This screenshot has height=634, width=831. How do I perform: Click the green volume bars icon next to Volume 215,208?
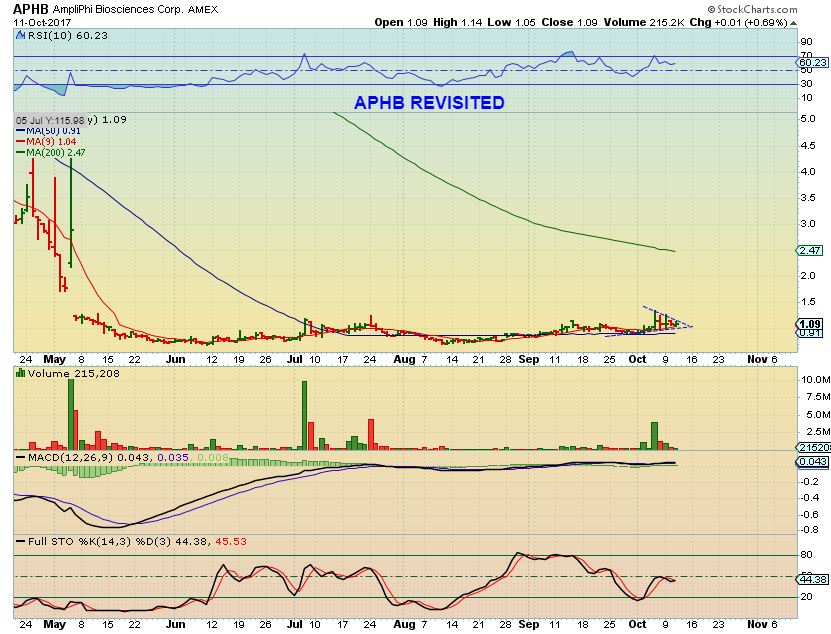(21, 373)
